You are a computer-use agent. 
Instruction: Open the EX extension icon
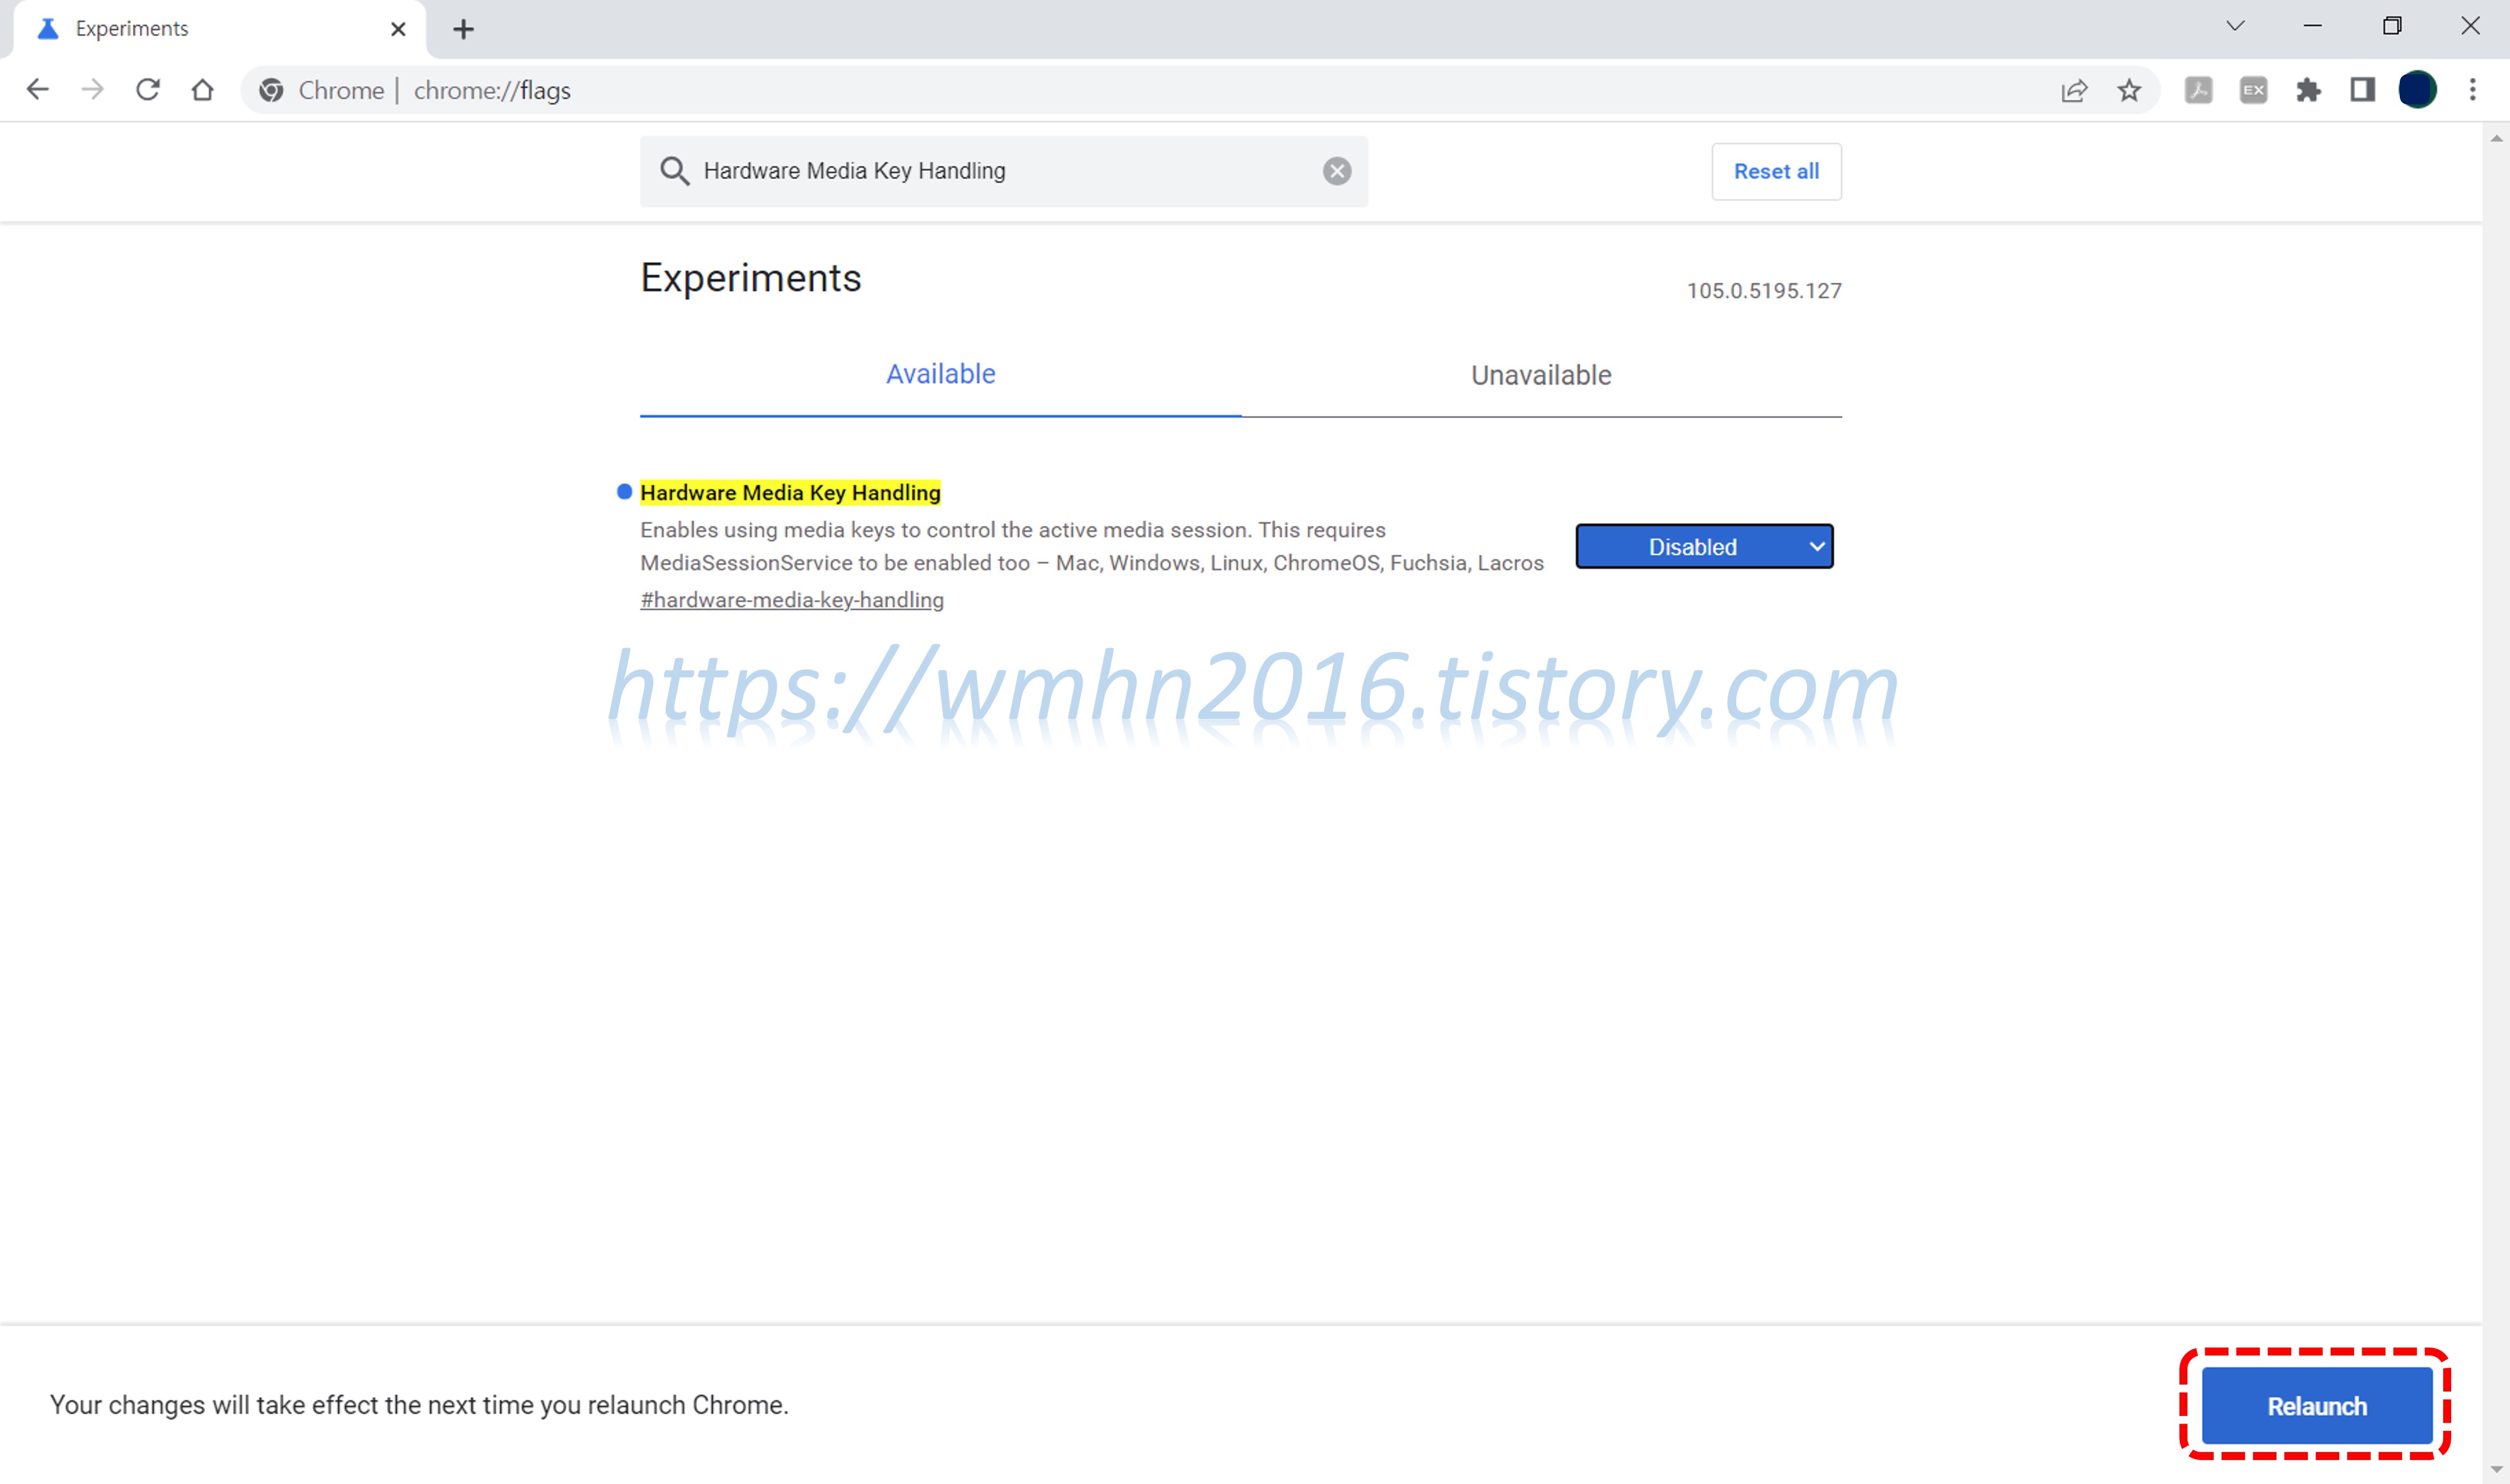2253,90
